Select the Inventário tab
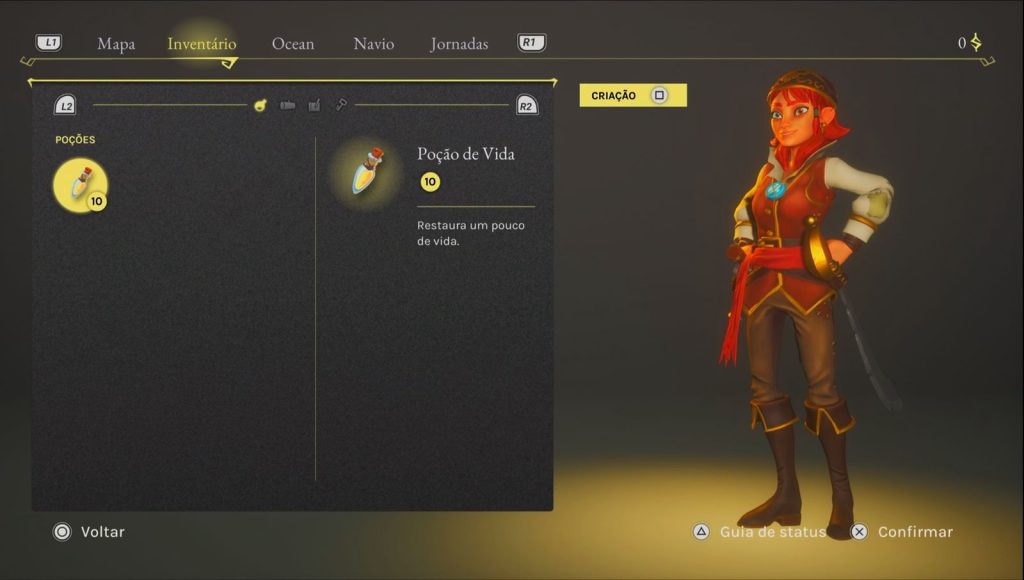The width and height of the screenshot is (1024, 580). click(202, 44)
